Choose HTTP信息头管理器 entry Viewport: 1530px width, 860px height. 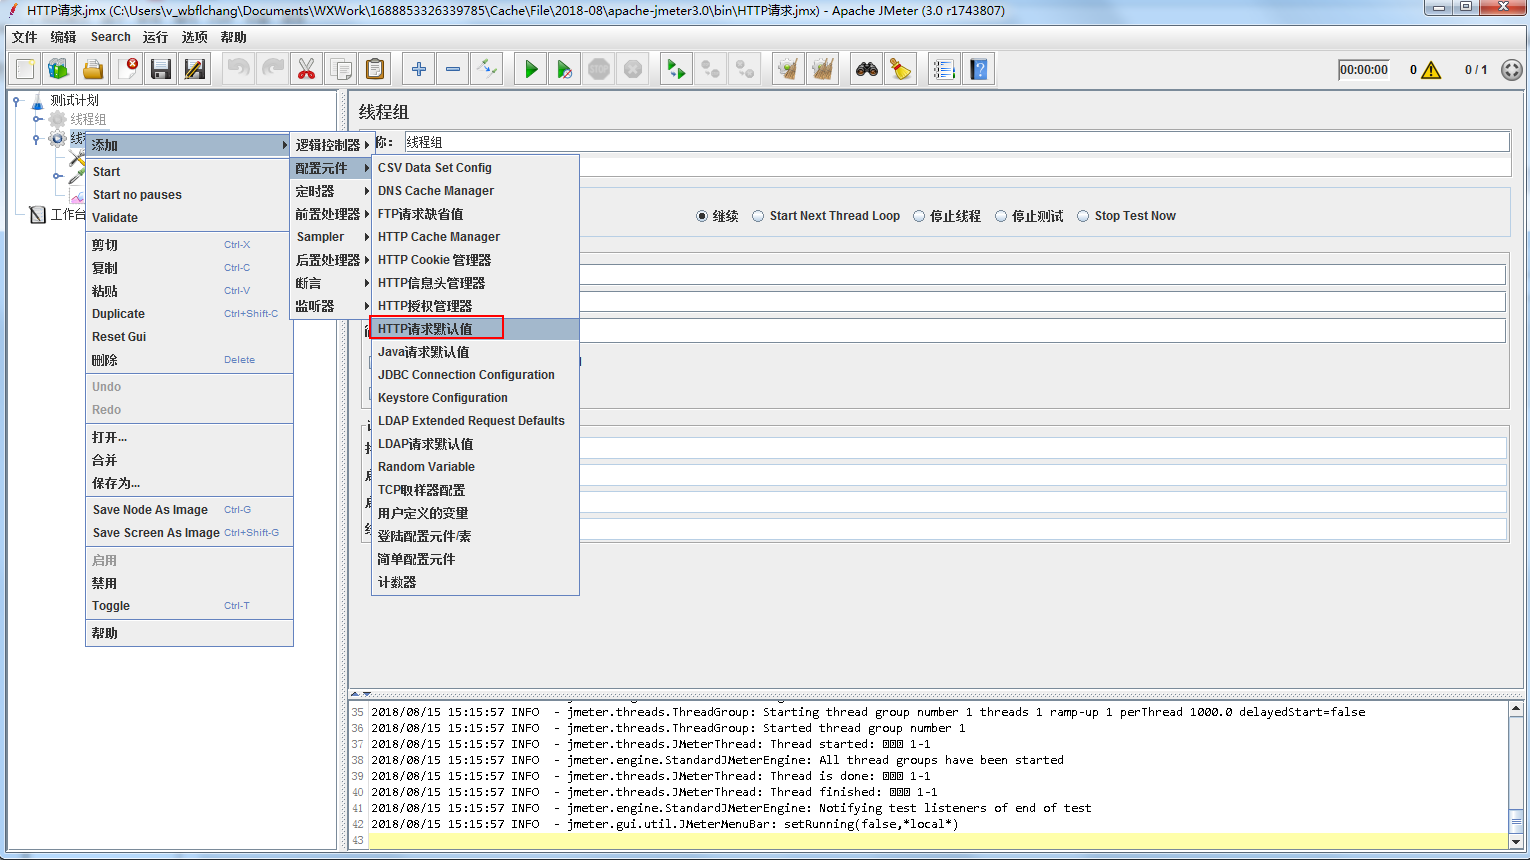pyautogui.click(x=475, y=283)
